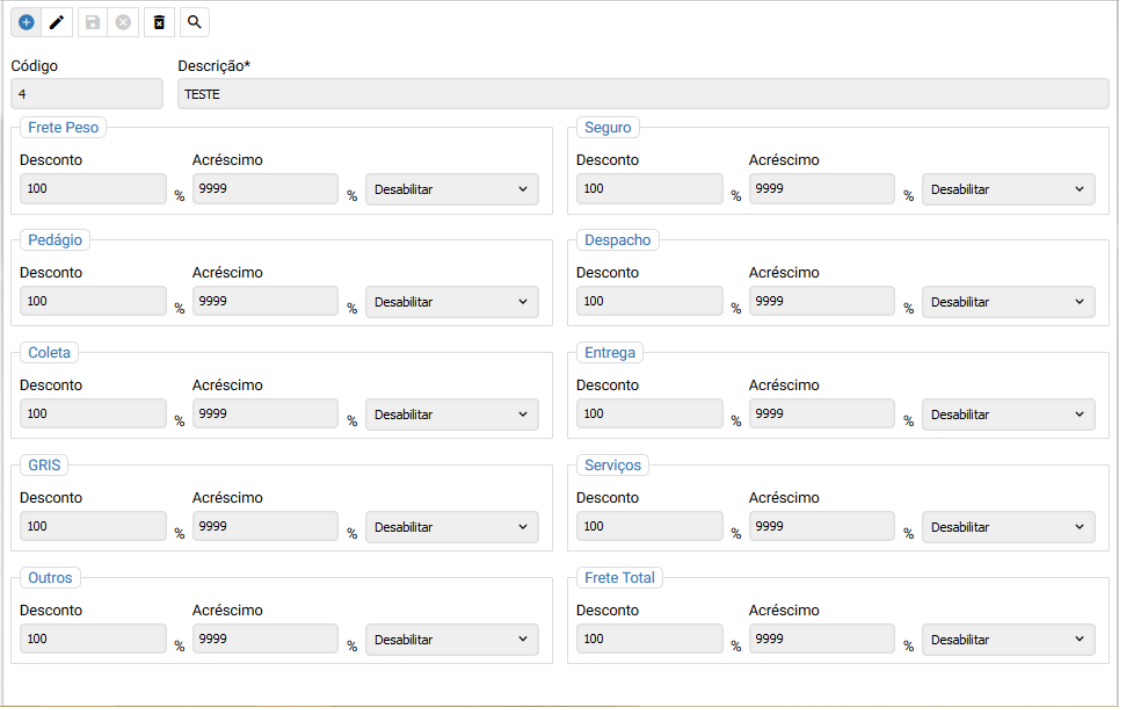
Task: Click the cancel X circle icon
Action: tap(121, 21)
